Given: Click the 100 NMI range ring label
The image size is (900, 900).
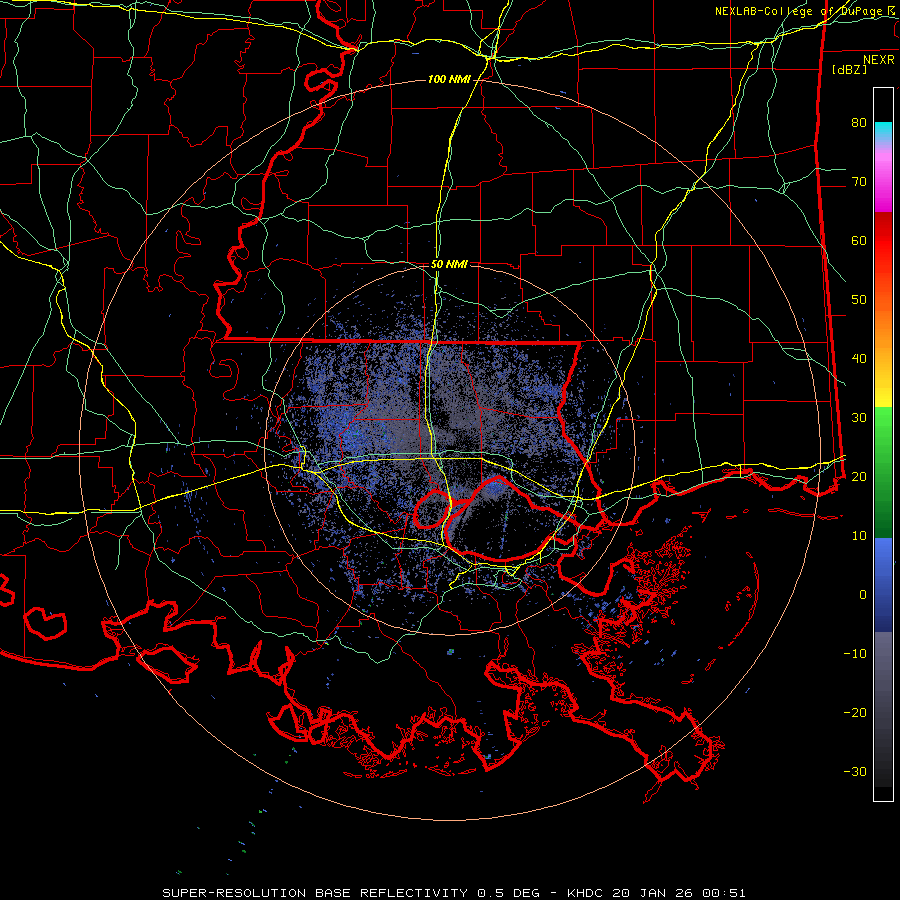Looking at the screenshot, I should coord(449,79).
